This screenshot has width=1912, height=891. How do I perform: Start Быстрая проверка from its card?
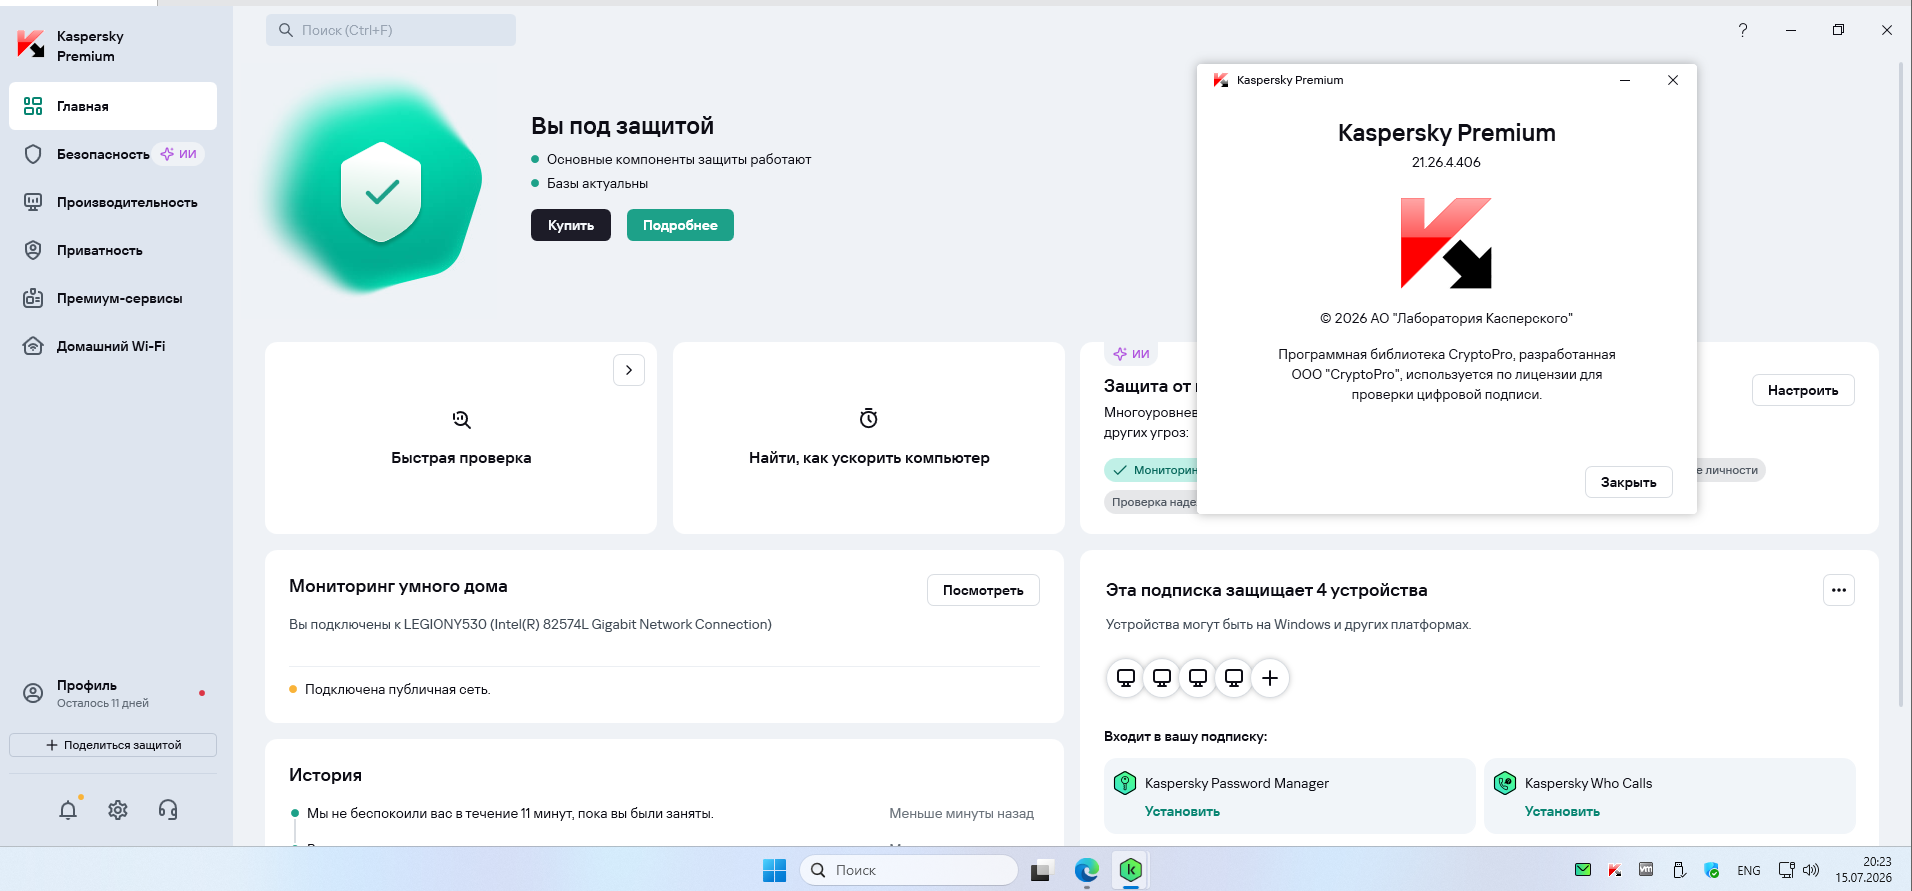461,438
